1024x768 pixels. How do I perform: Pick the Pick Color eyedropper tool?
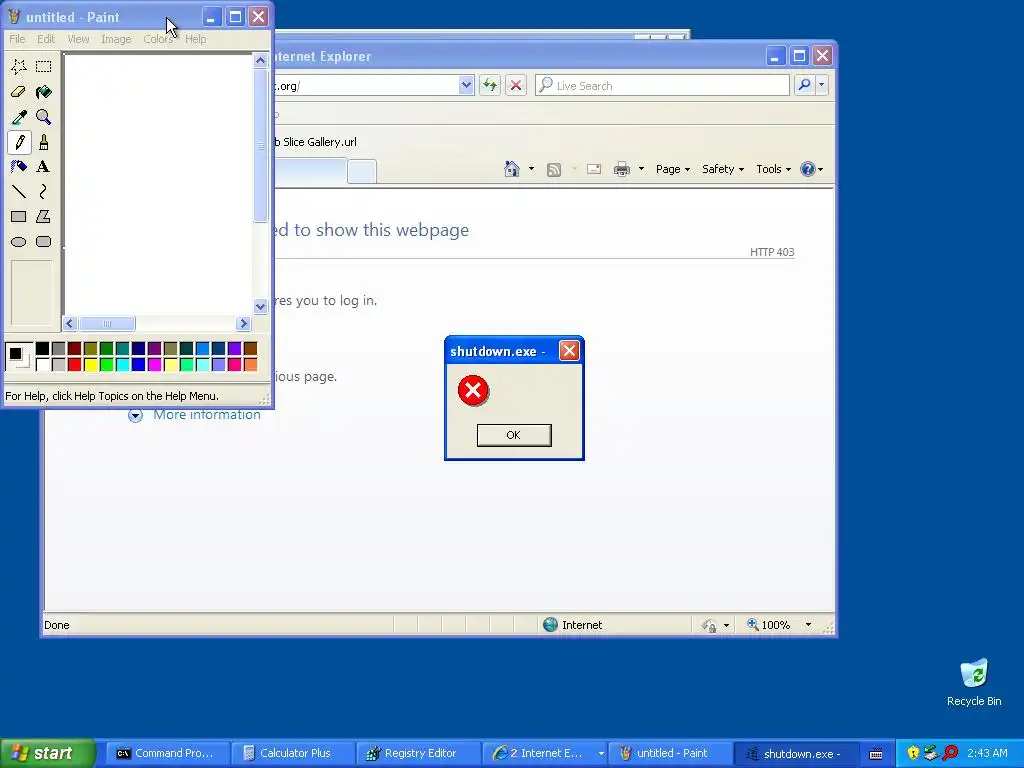[x=19, y=117]
